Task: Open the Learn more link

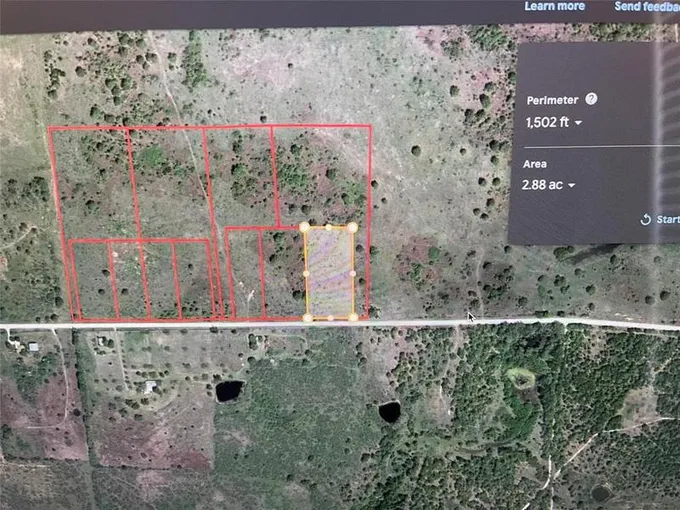Action: [x=554, y=6]
